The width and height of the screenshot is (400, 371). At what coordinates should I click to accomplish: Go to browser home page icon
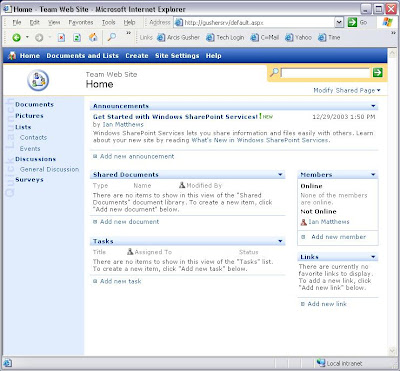click(x=93, y=37)
